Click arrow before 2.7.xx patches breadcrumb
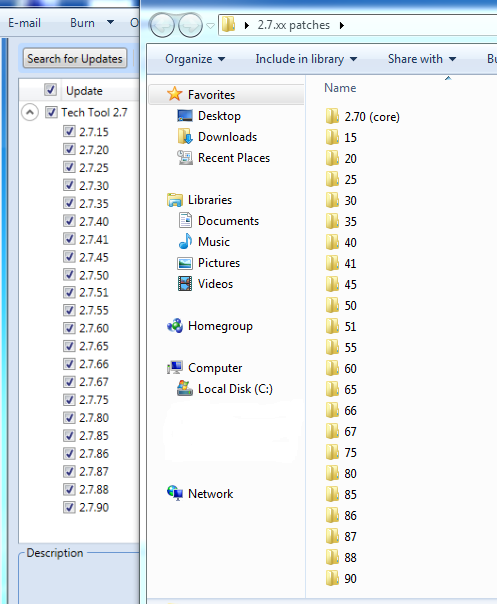The width and height of the screenshot is (497, 604). click(247, 25)
